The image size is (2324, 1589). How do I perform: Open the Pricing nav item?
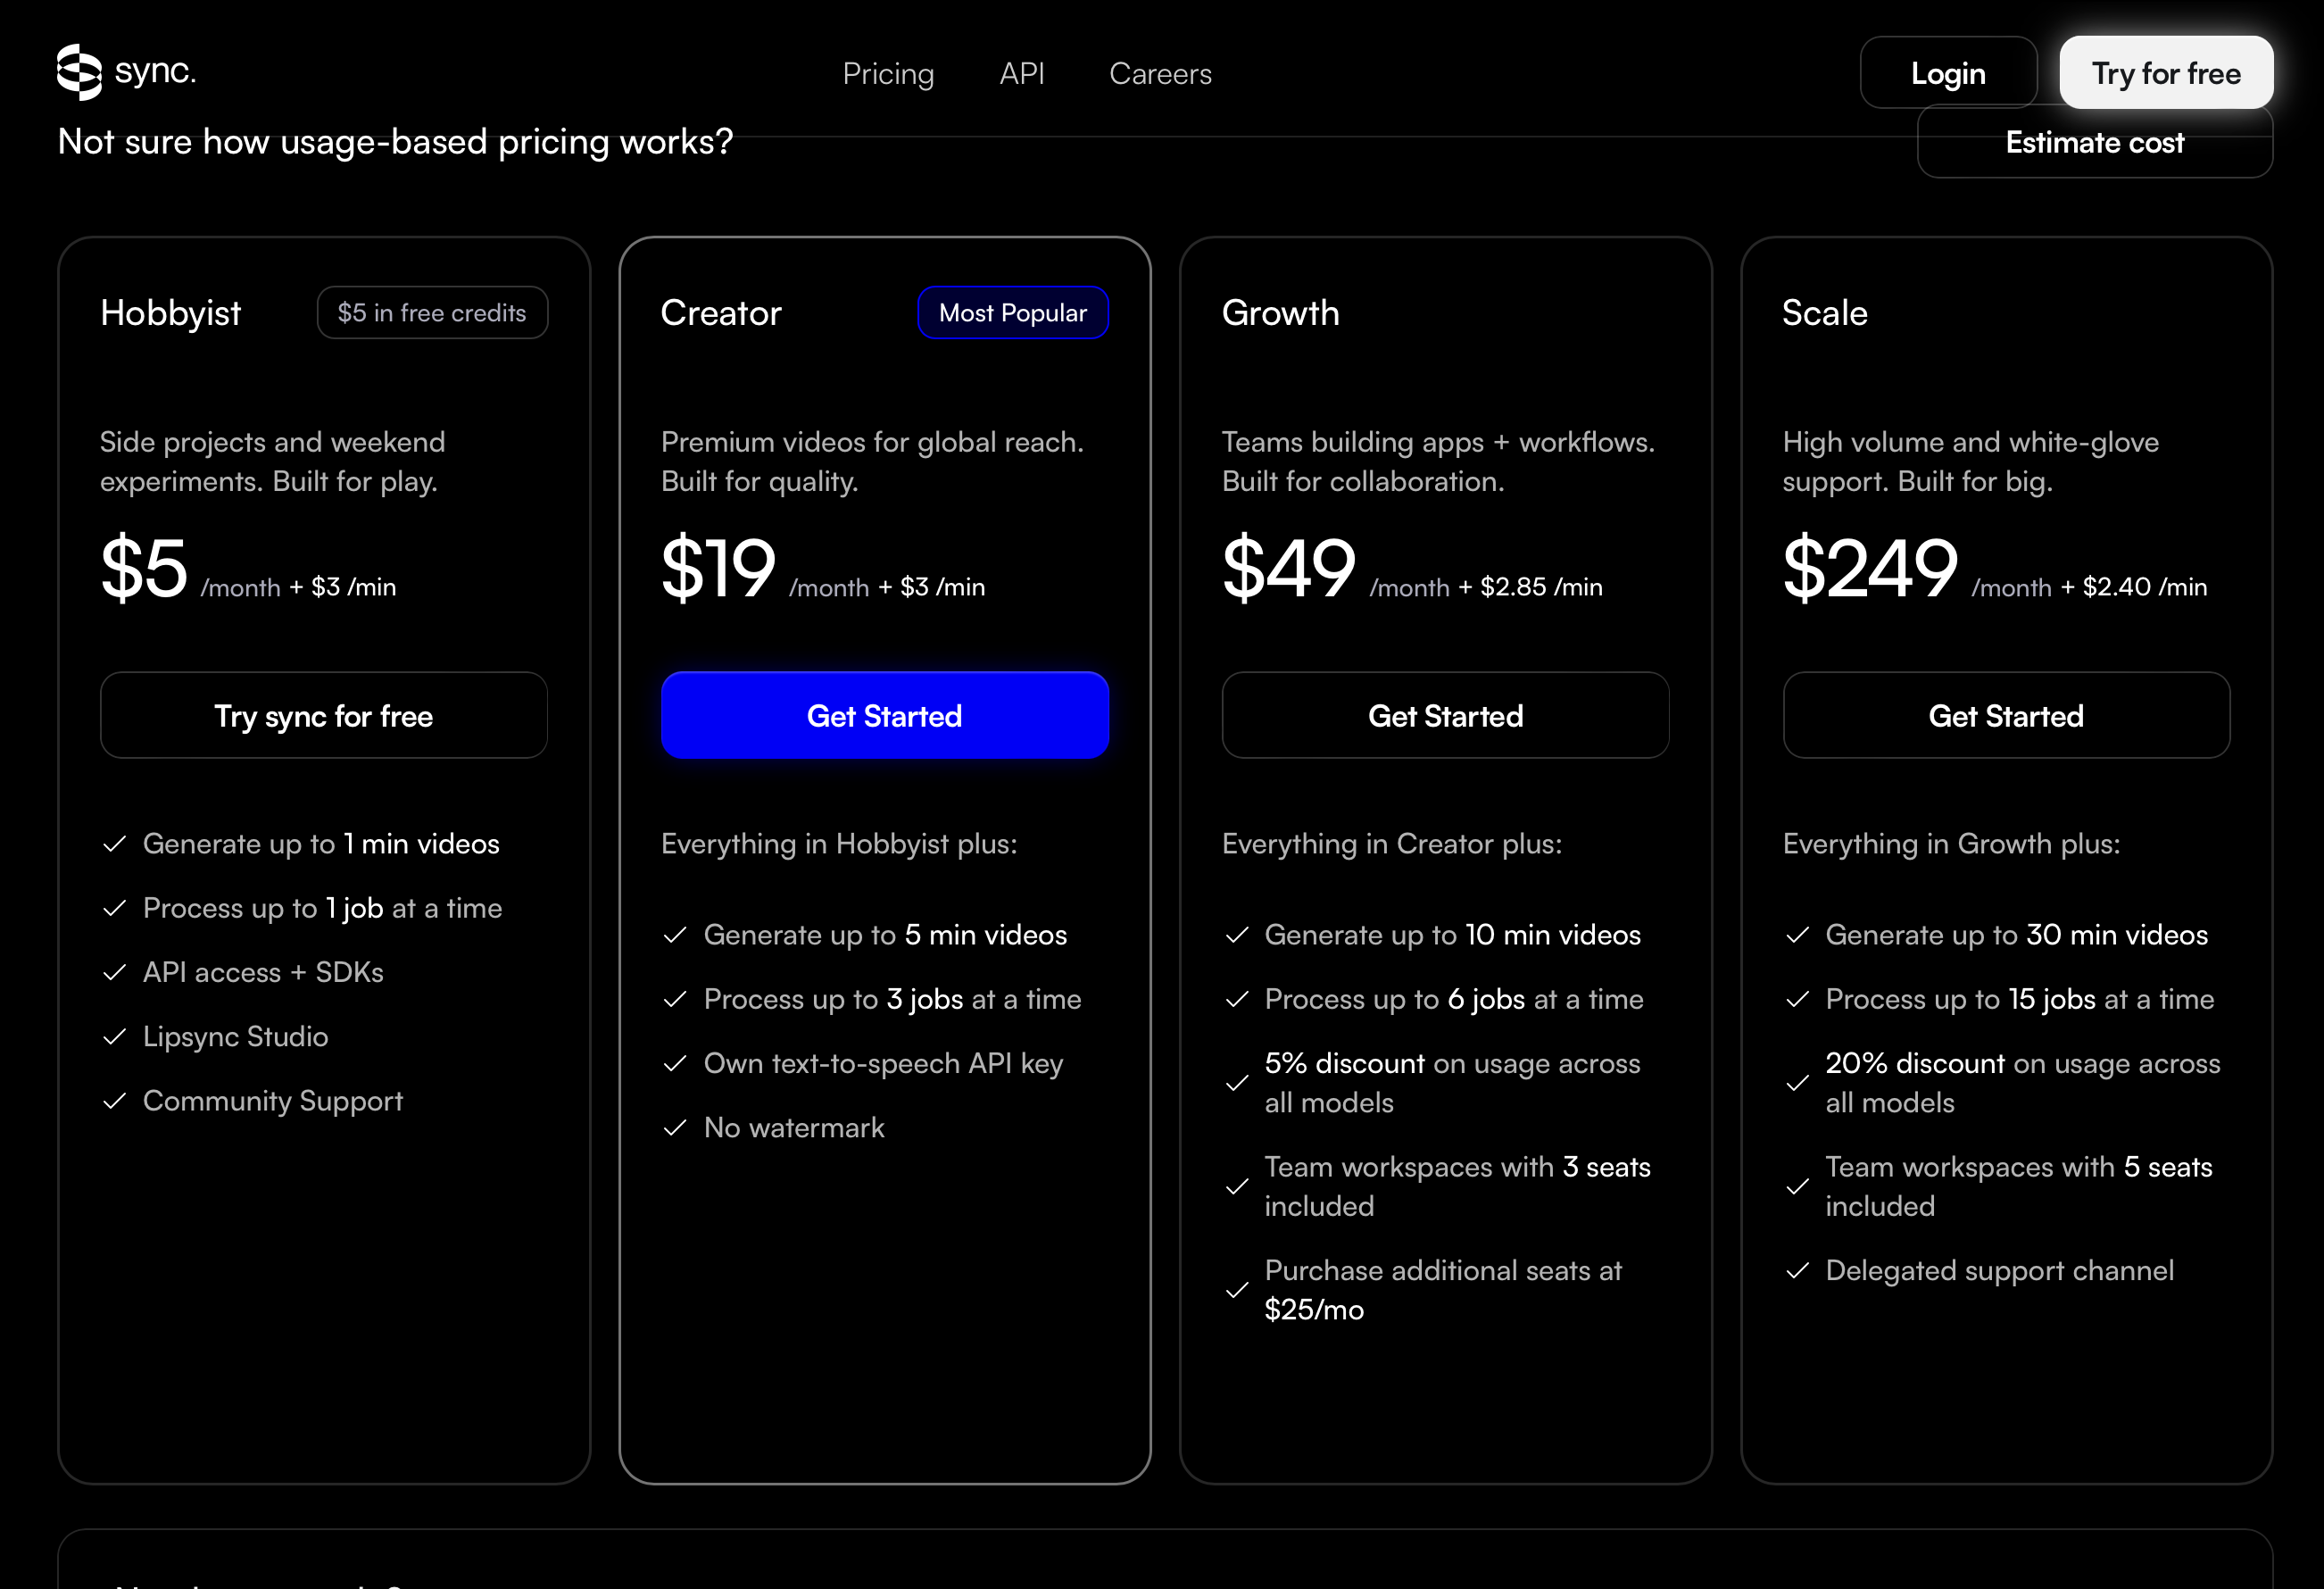(x=888, y=73)
